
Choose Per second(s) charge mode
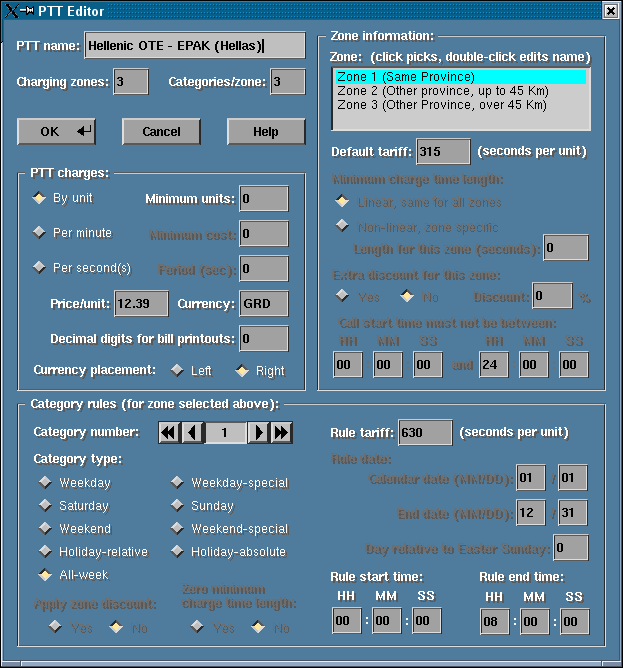40,268
